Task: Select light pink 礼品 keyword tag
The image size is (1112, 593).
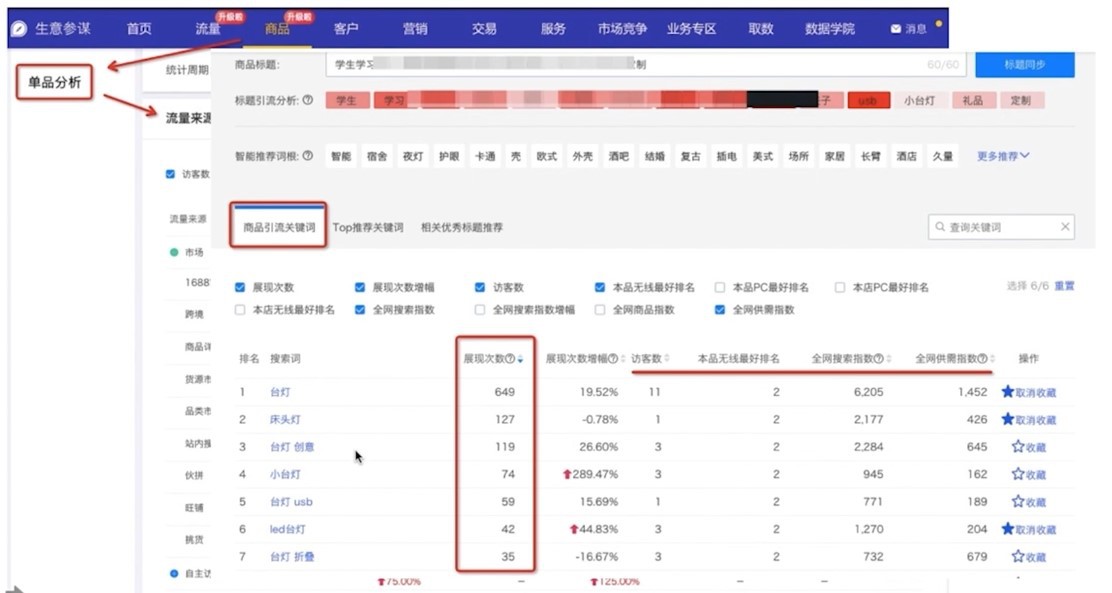Action: coord(972,101)
